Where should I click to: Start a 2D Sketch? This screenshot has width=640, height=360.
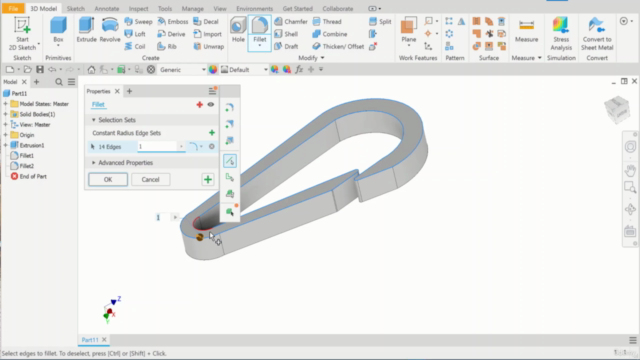point(22,33)
